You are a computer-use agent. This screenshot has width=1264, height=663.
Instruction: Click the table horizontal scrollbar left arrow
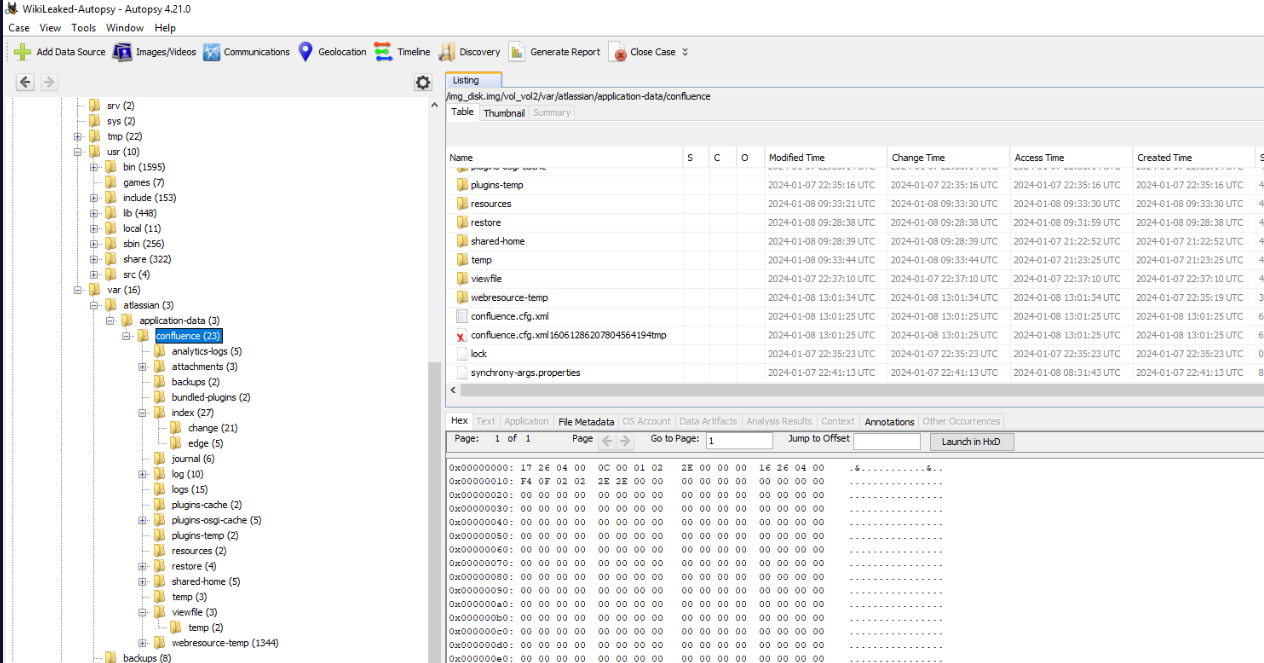pos(454,390)
